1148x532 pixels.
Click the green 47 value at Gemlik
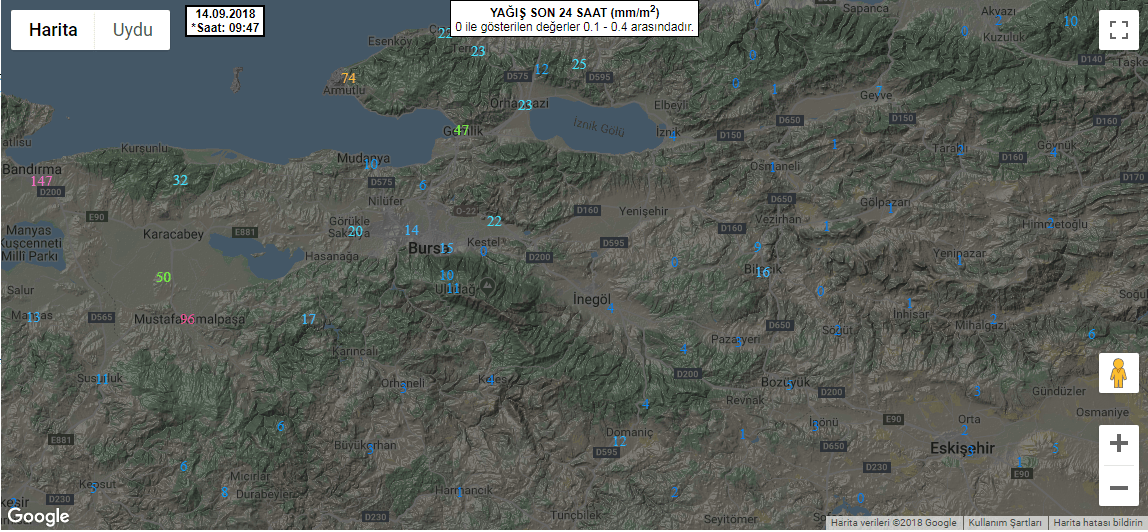[x=461, y=130]
